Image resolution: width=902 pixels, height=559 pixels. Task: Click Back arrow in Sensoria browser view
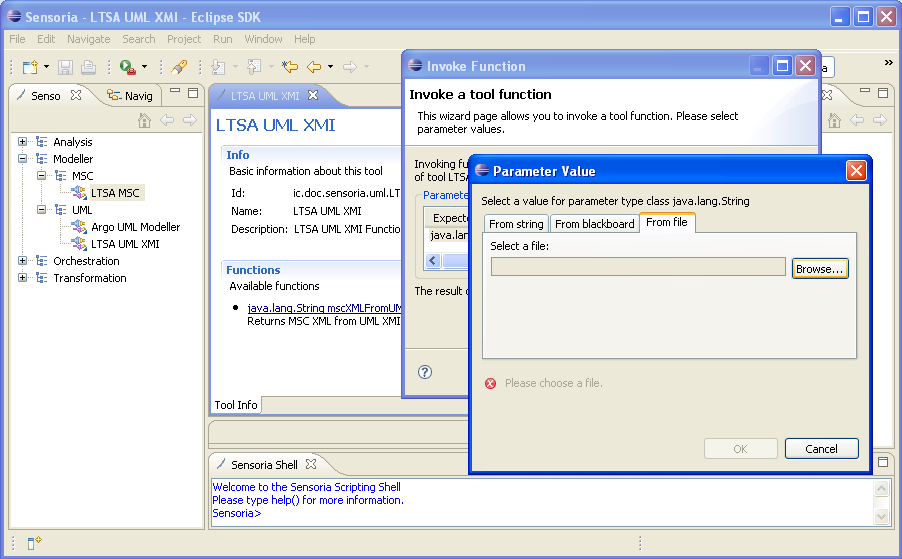click(167, 120)
